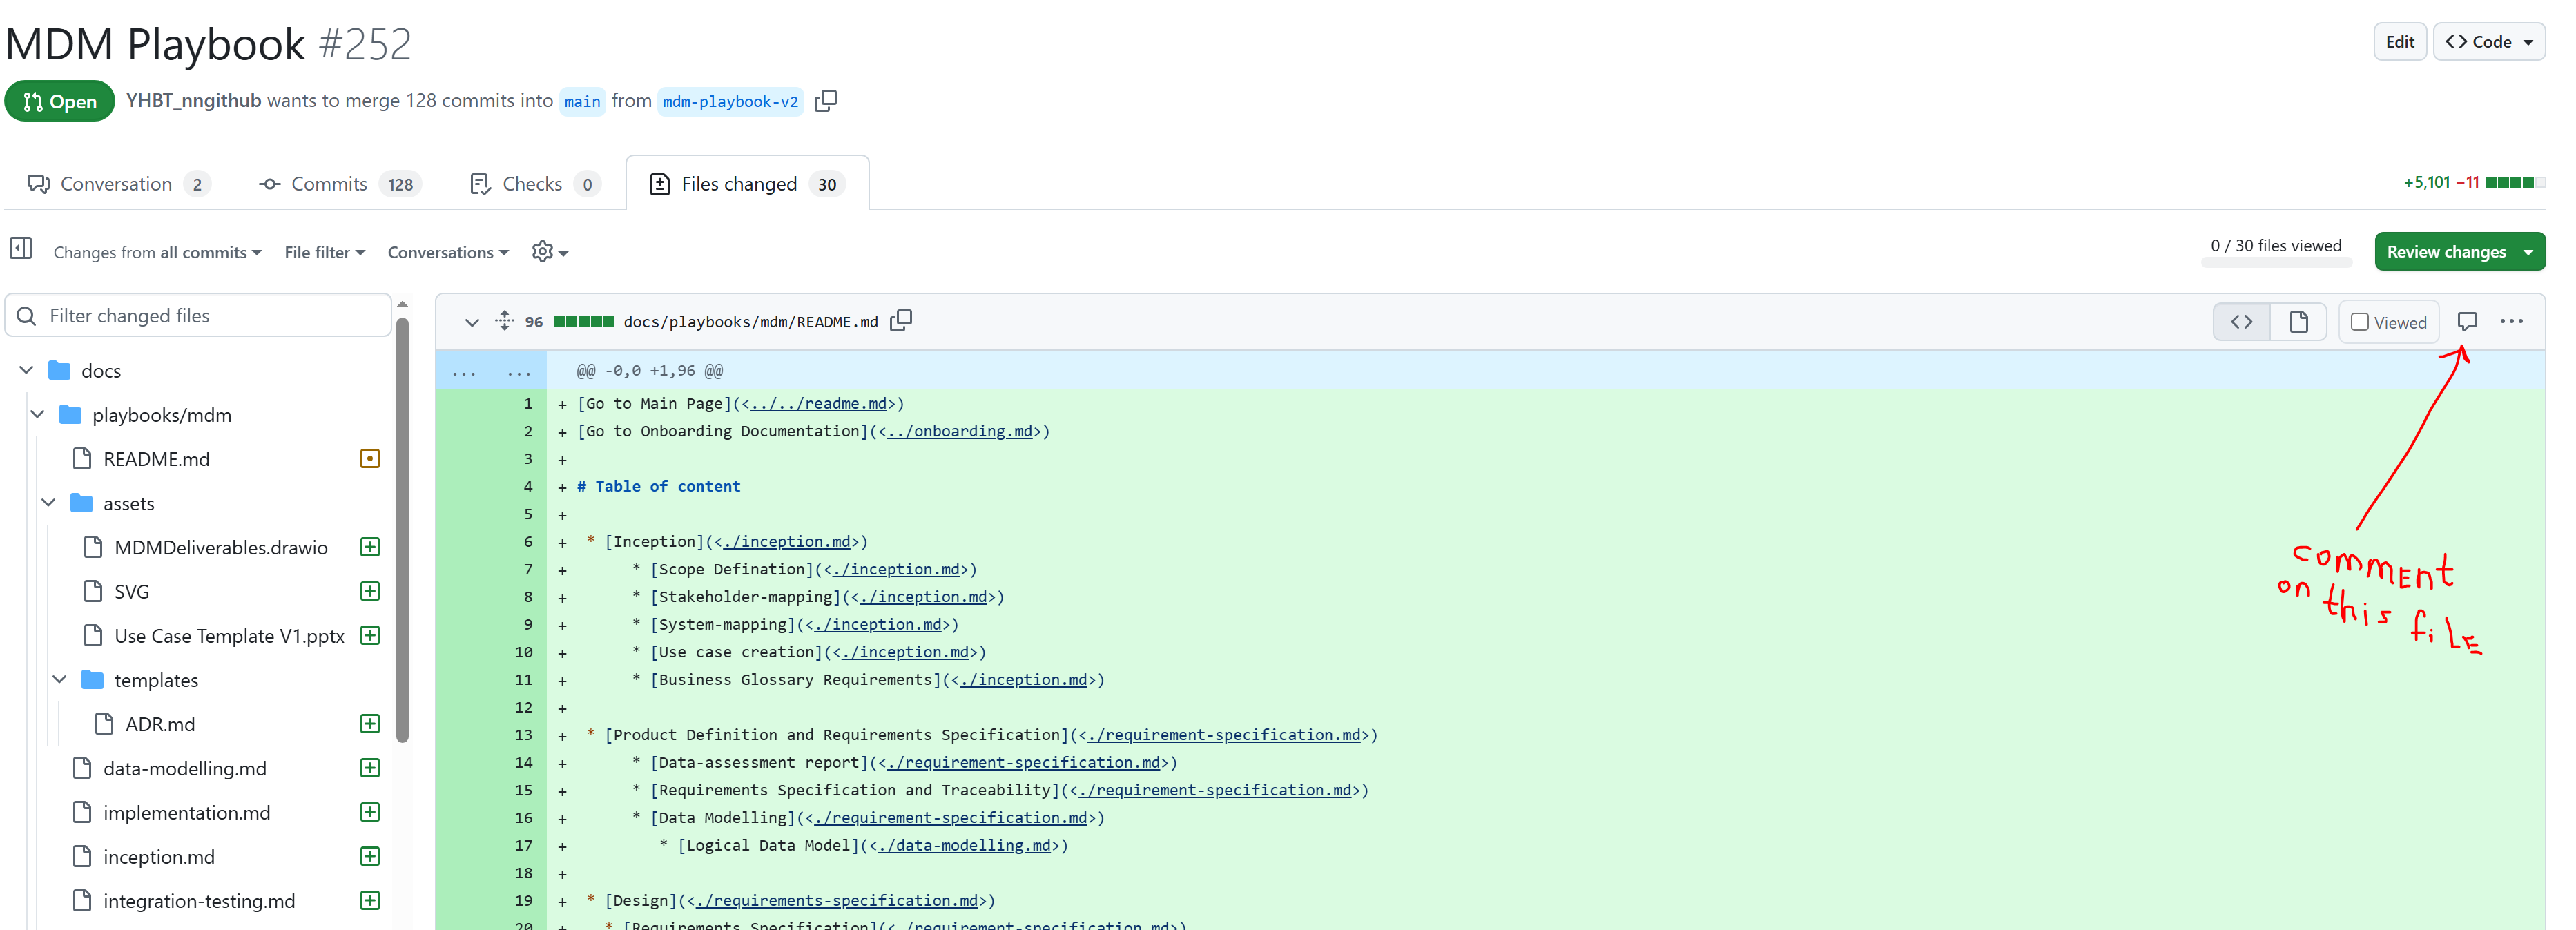Open the diff settings gear menu

pos(550,252)
